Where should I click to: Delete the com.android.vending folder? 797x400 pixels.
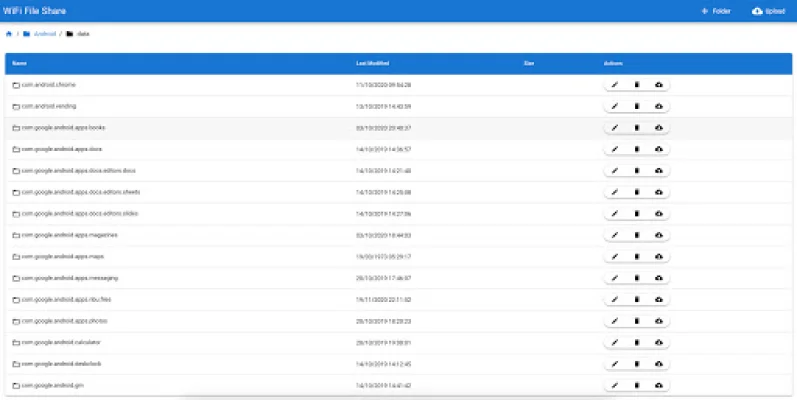[x=637, y=106]
